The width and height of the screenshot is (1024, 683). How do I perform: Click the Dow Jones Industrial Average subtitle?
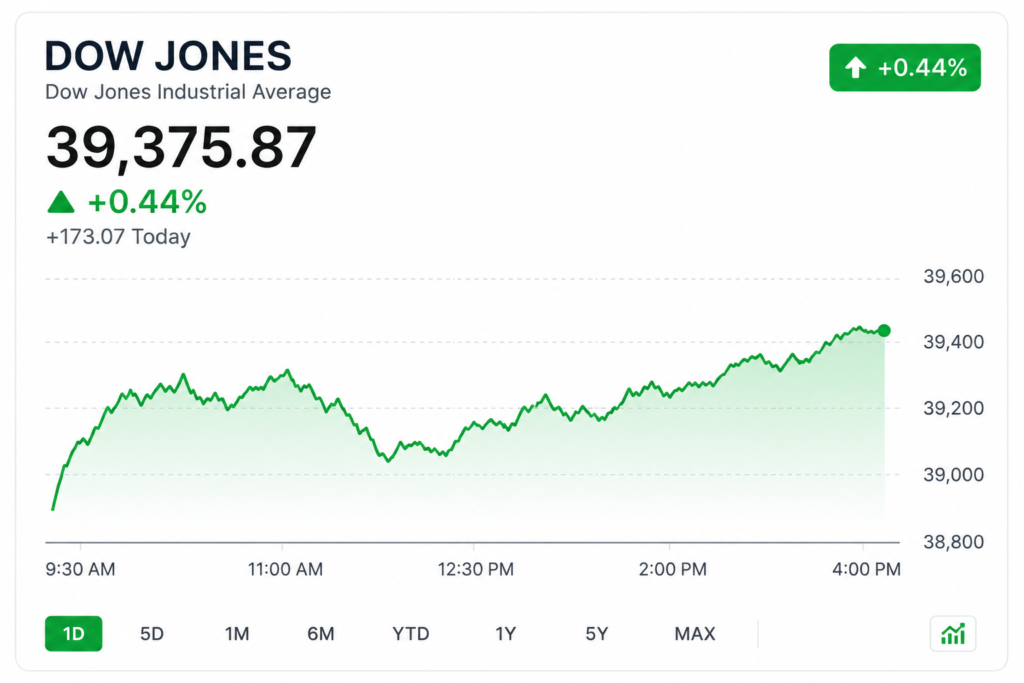click(x=188, y=91)
